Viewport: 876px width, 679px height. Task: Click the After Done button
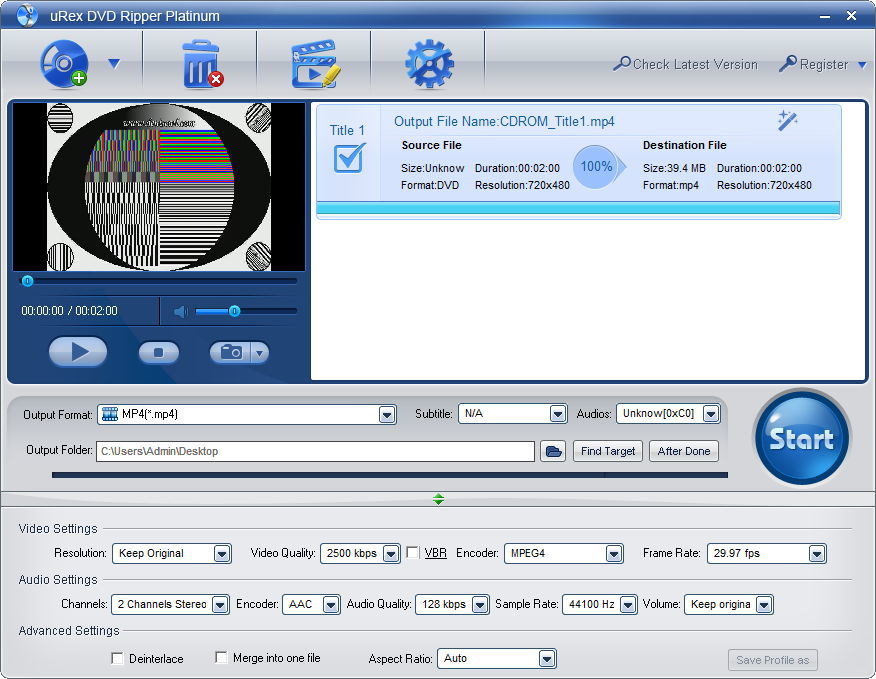684,451
